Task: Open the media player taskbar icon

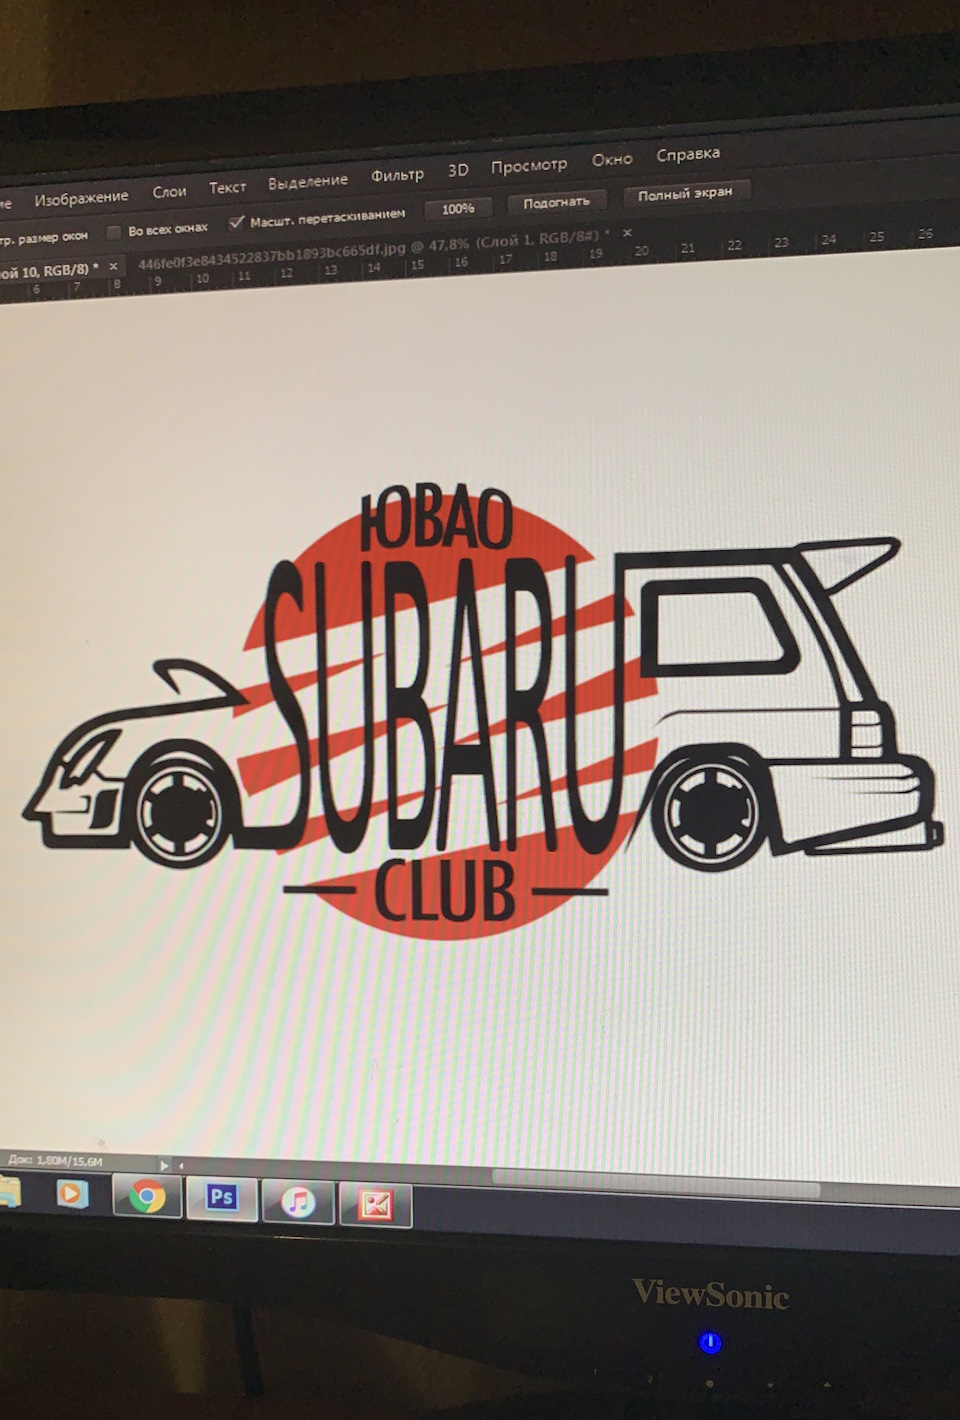Action: (x=72, y=1193)
